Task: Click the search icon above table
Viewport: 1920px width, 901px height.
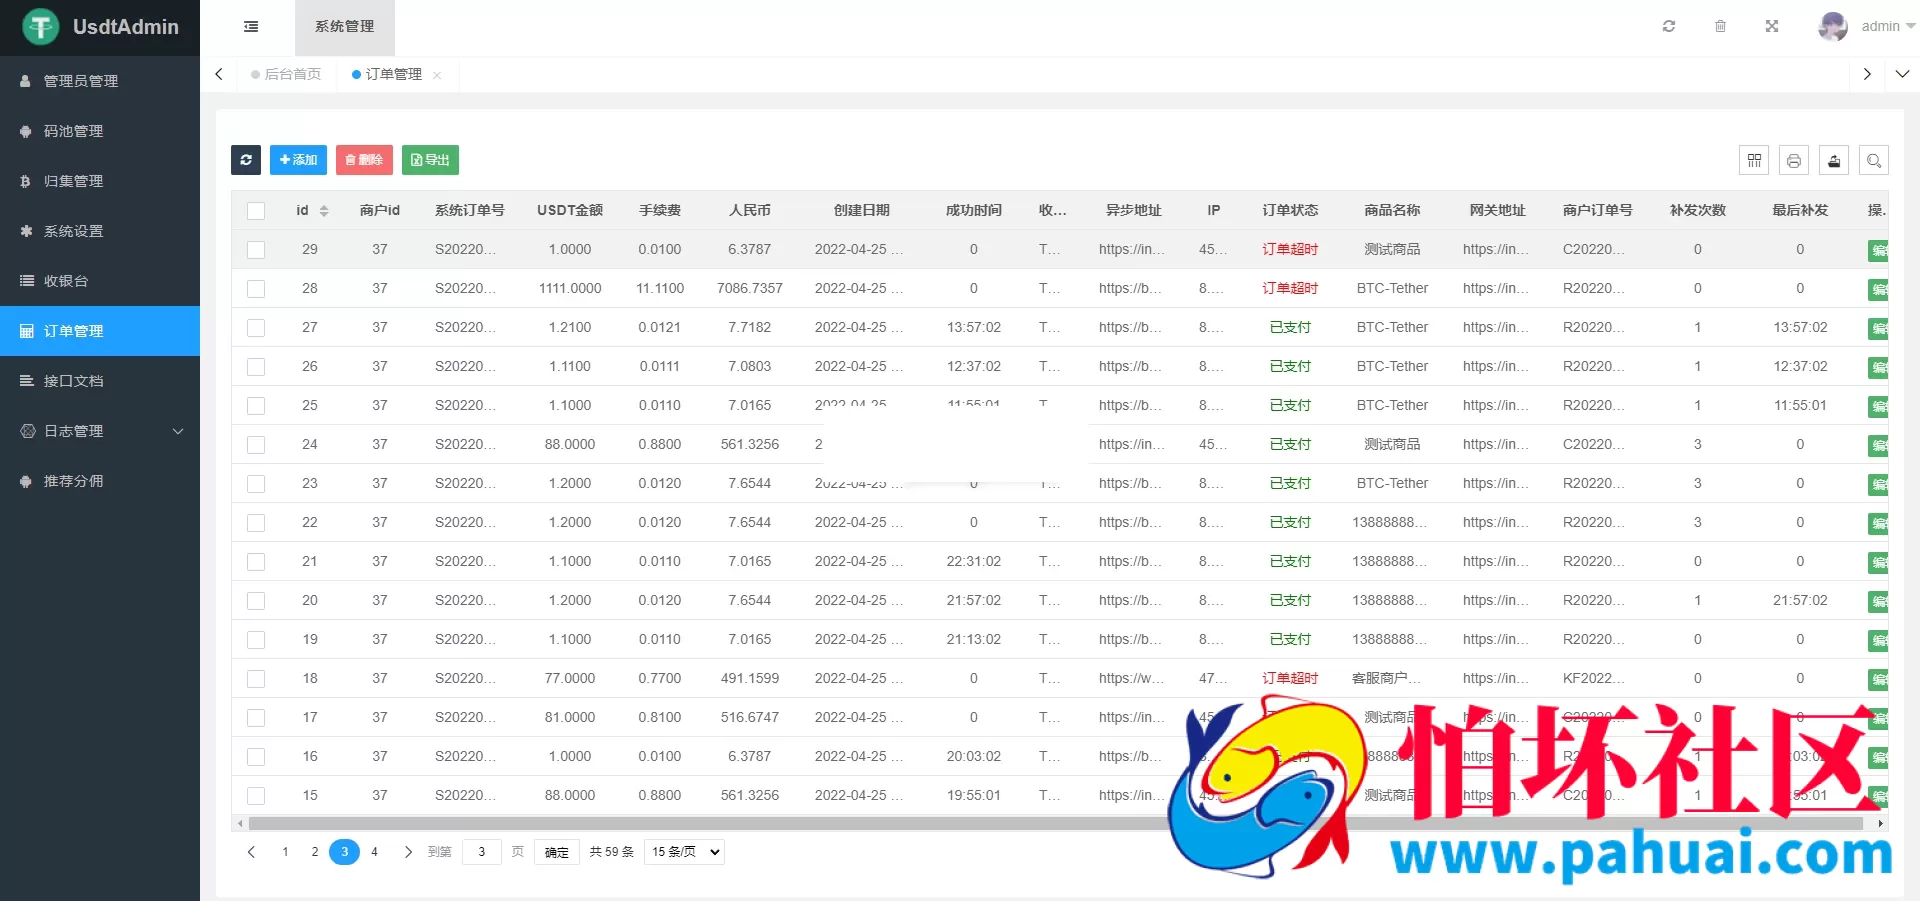Action: point(1874,160)
